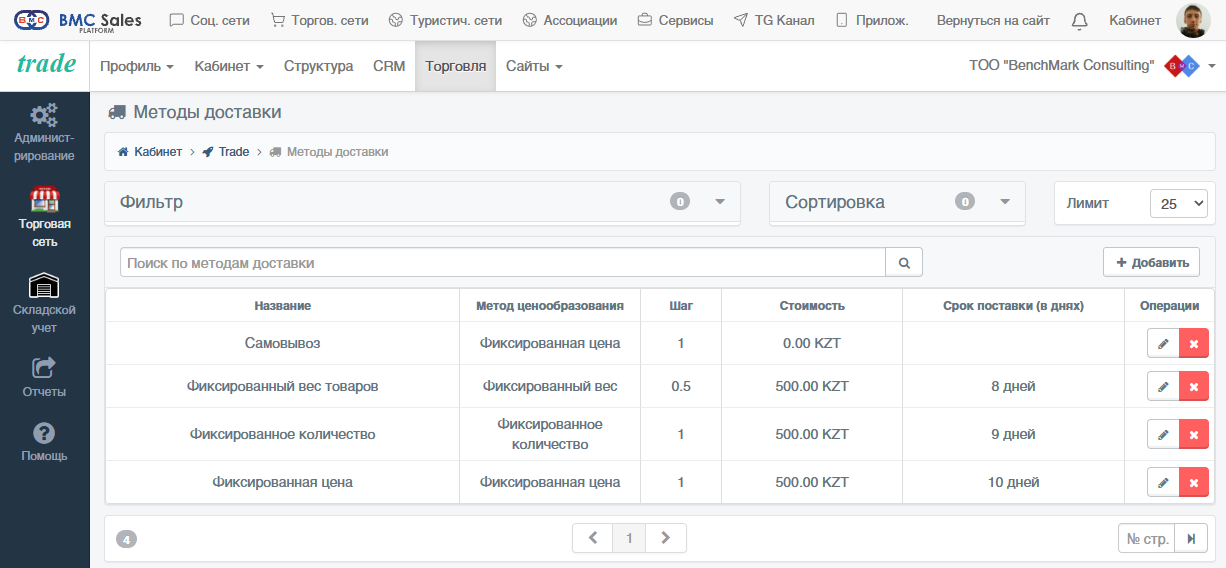This screenshot has height=568, width=1226.
Task: Edit Фиксированный вес товаров row
Action: [x=1163, y=386]
